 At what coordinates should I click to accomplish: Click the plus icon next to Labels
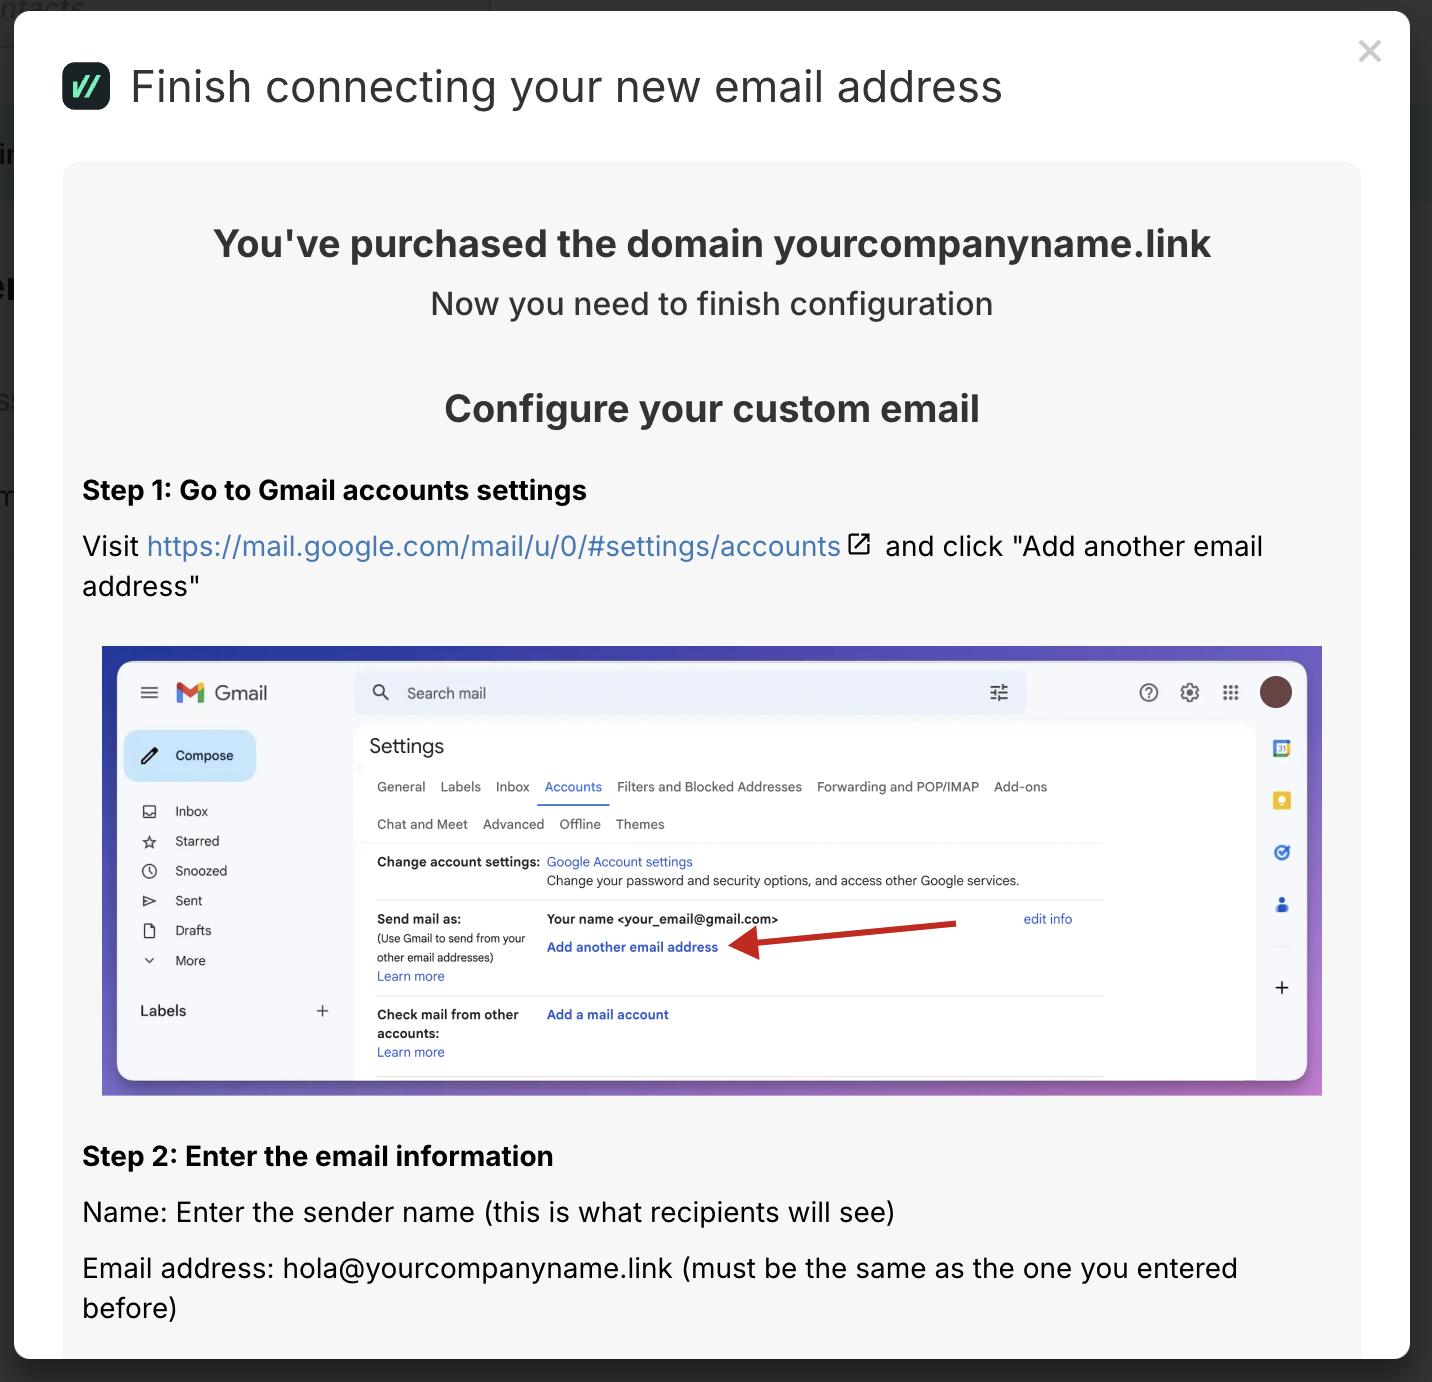click(x=322, y=1011)
